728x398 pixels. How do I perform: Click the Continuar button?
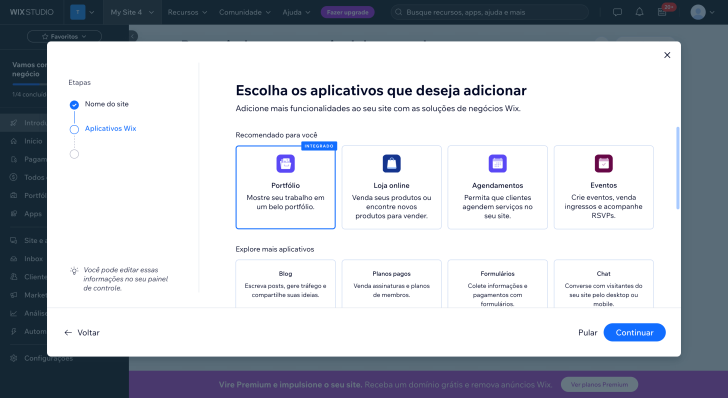[x=634, y=333]
